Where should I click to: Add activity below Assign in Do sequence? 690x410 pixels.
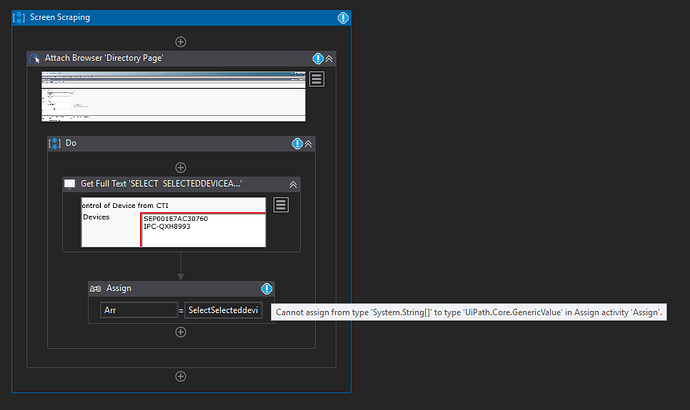point(180,332)
